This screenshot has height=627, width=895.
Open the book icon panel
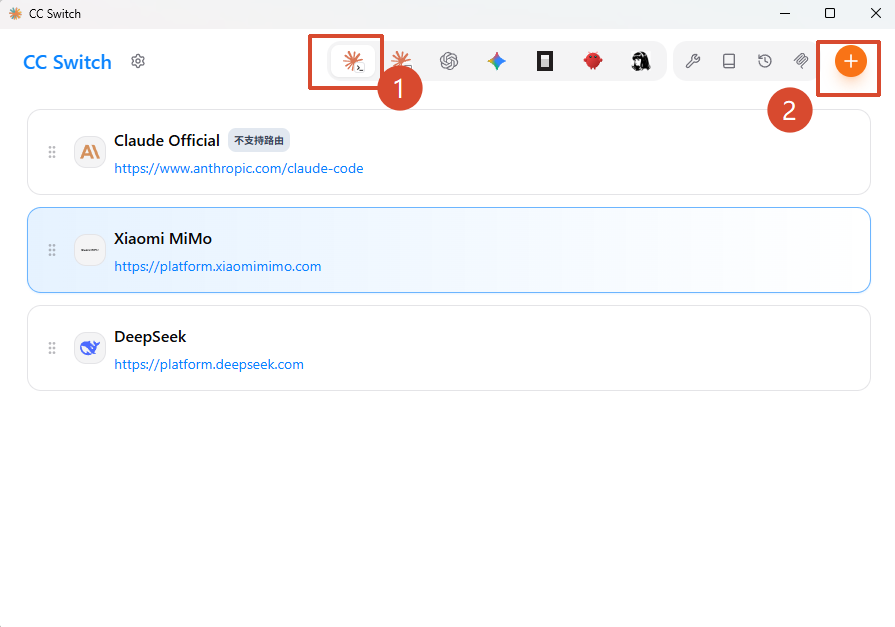729,61
